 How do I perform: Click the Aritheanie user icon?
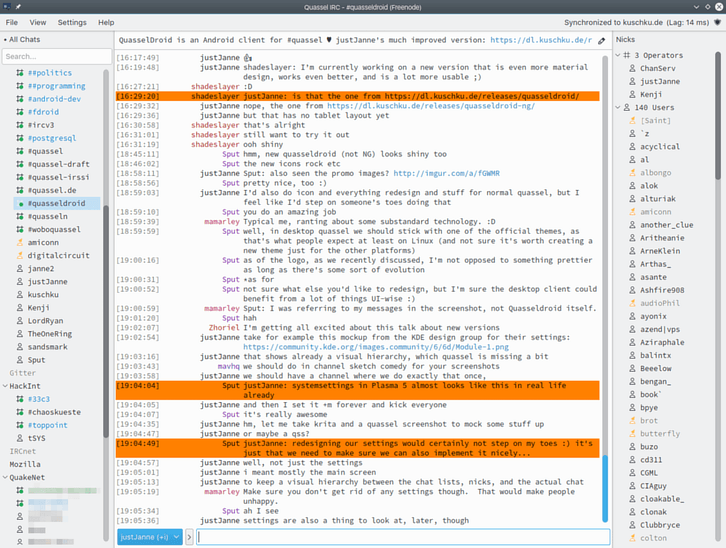(x=632, y=238)
